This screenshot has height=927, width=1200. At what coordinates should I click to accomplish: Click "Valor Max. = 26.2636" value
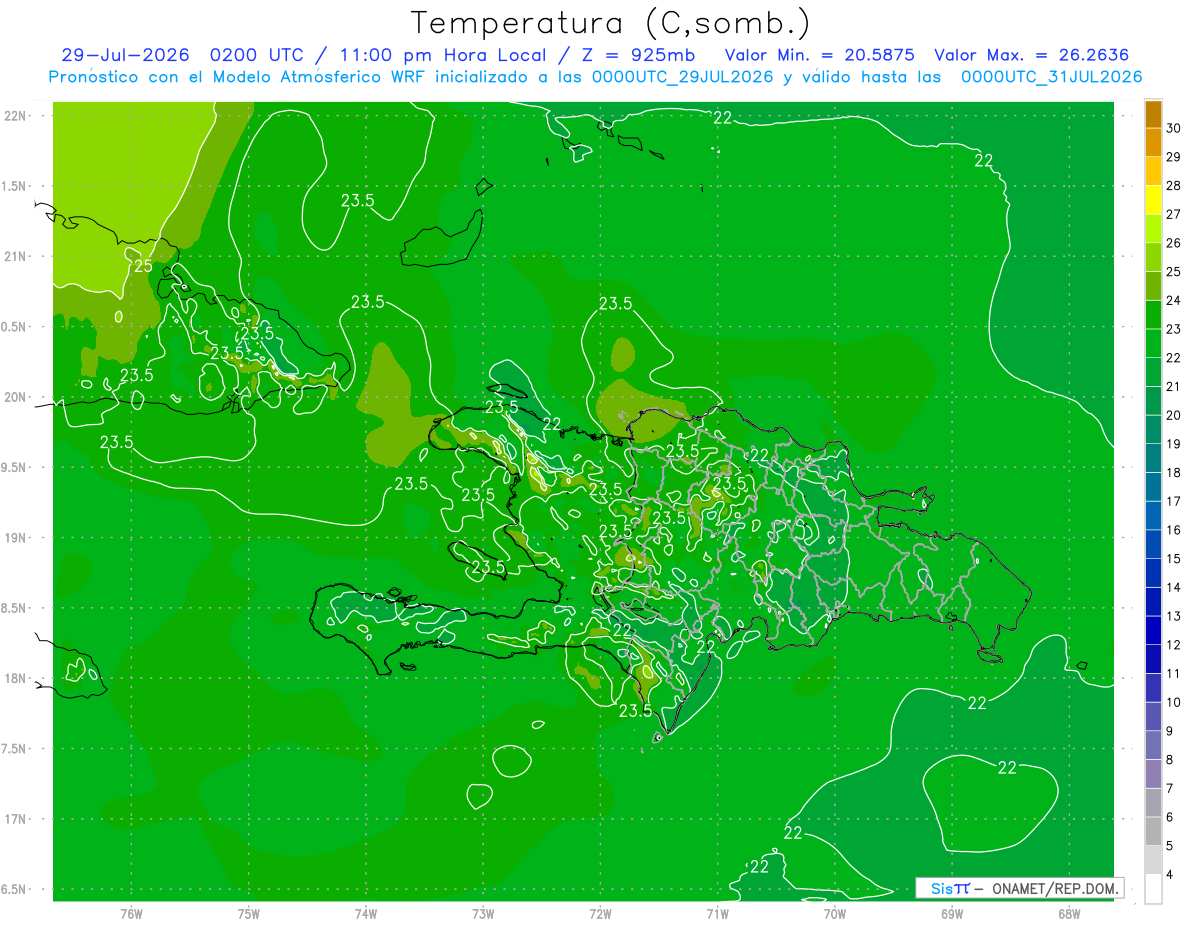1033,55
